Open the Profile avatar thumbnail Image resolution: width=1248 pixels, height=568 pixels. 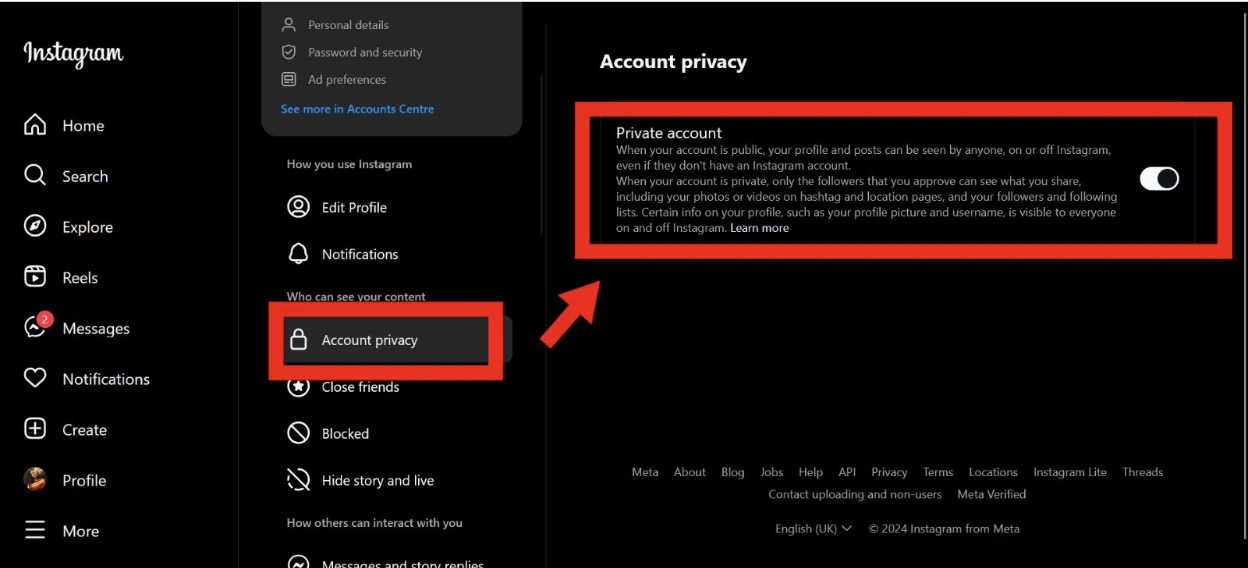(35, 480)
